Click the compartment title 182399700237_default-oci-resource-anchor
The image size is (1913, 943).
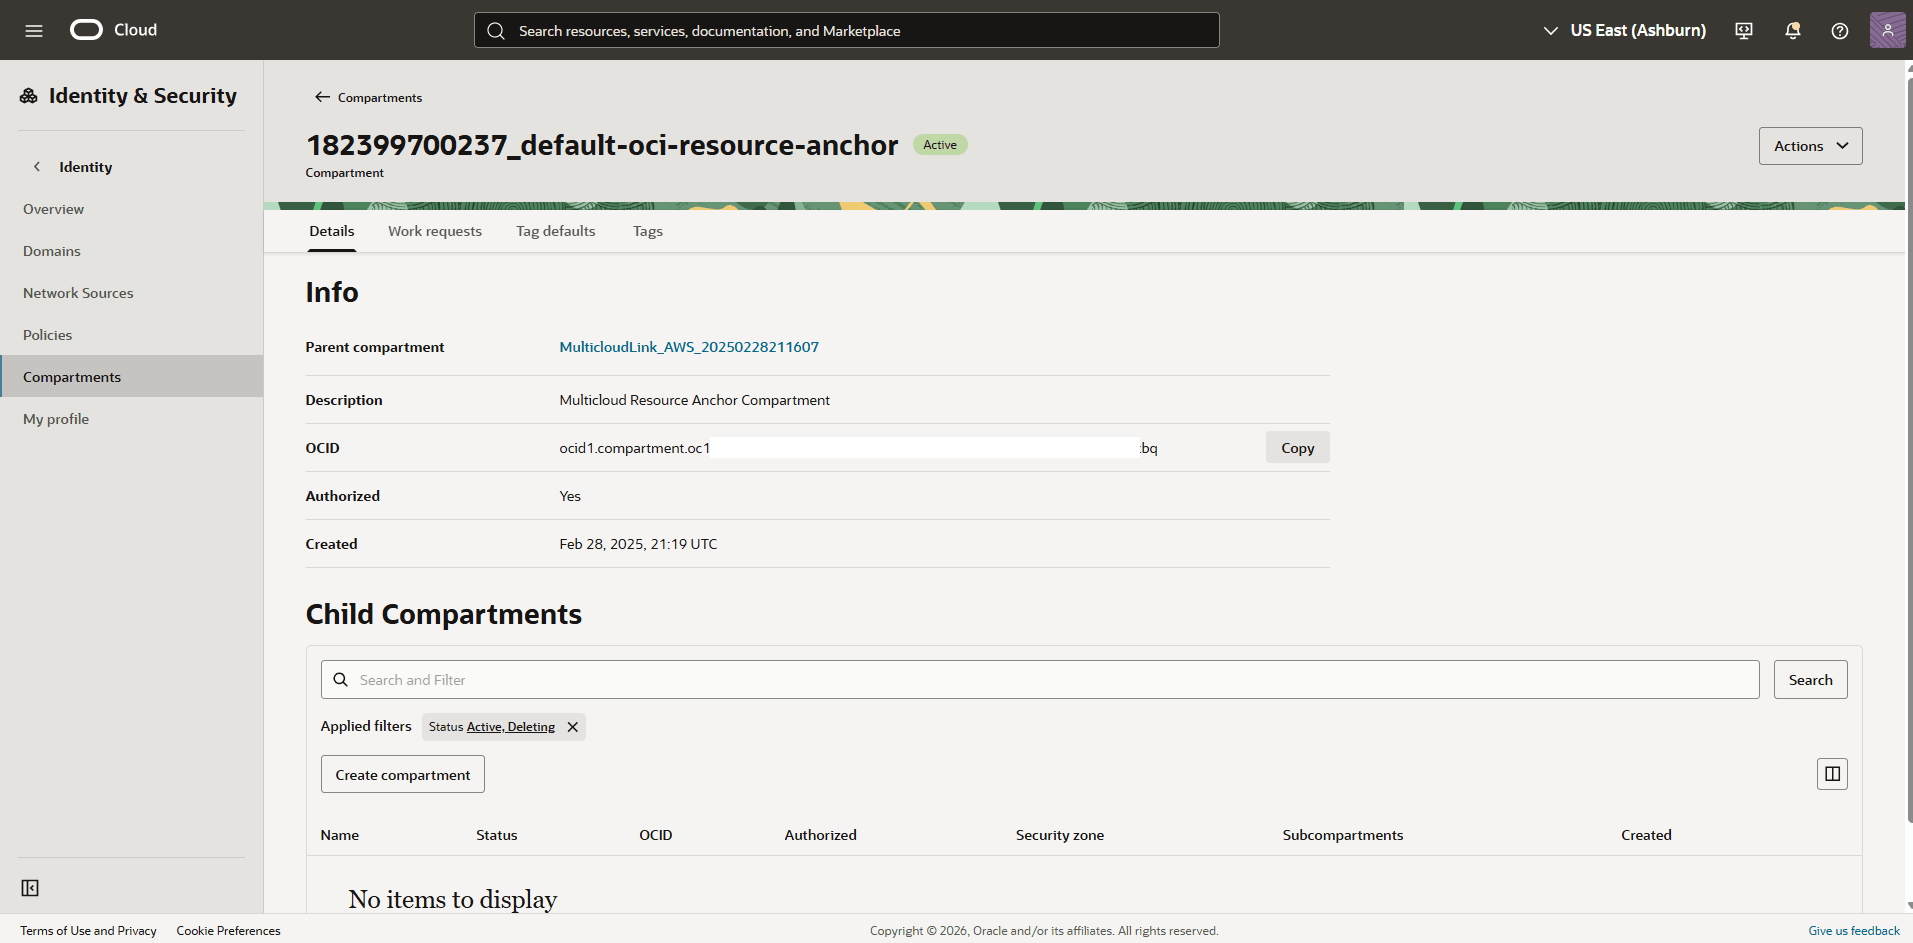pyautogui.click(x=602, y=145)
